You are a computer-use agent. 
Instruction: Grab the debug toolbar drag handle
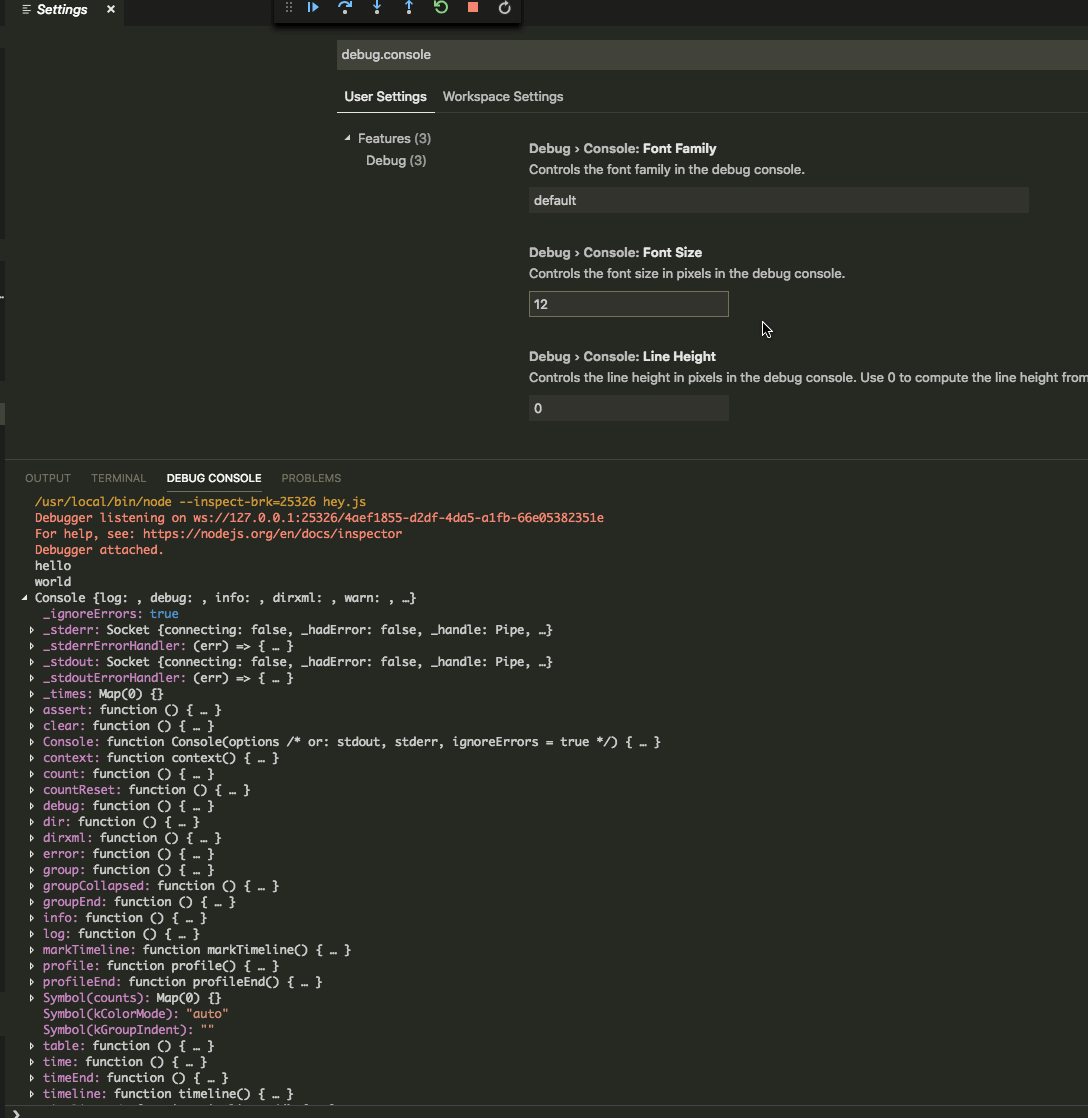click(288, 8)
